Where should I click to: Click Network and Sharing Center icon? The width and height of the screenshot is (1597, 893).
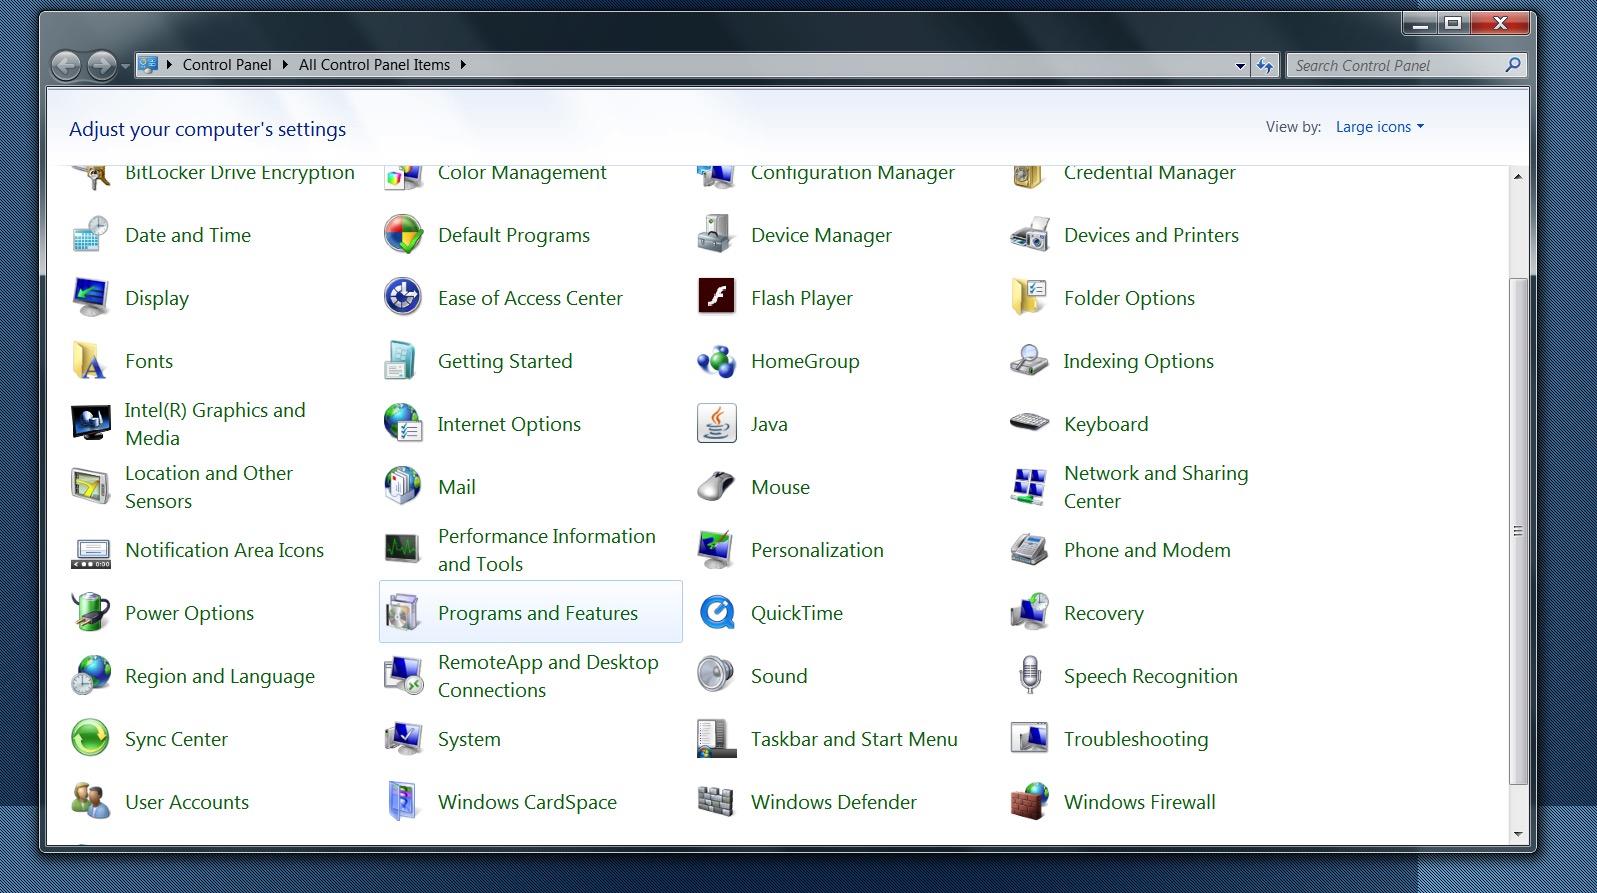click(x=1030, y=487)
